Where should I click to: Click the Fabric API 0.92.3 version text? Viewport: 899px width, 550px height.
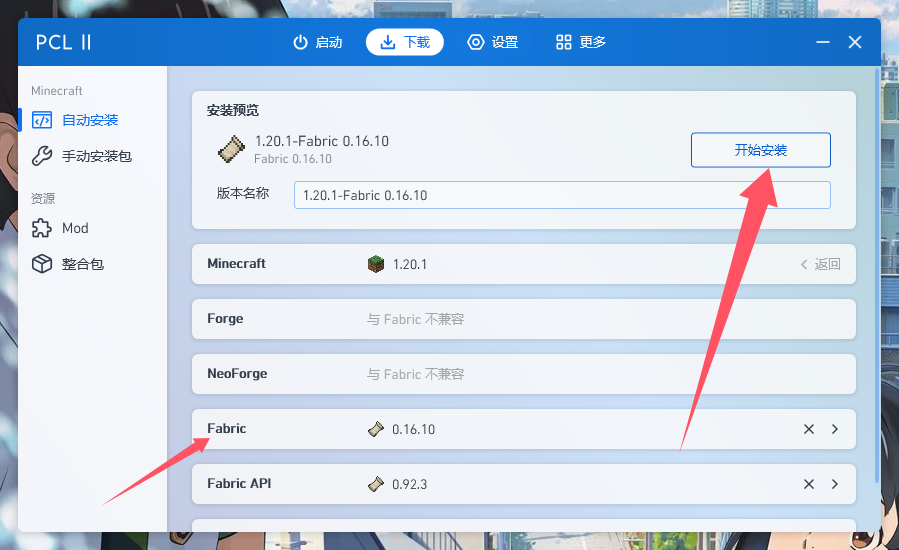click(x=409, y=484)
